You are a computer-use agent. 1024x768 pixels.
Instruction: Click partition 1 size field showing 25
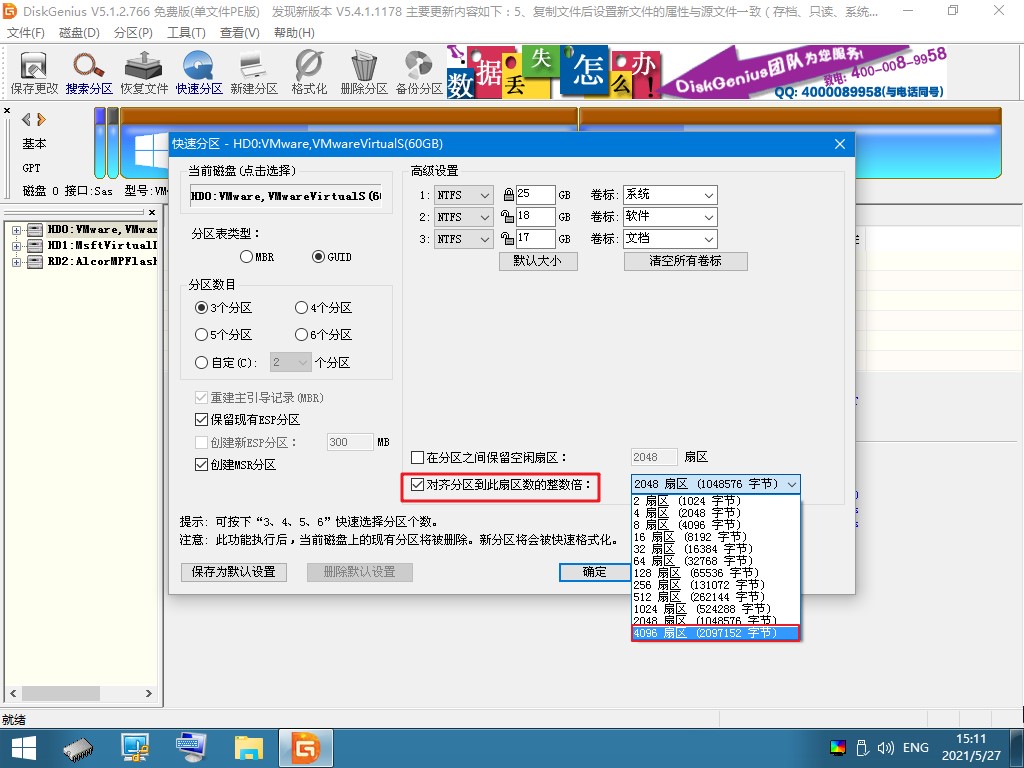[x=535, y=195]
